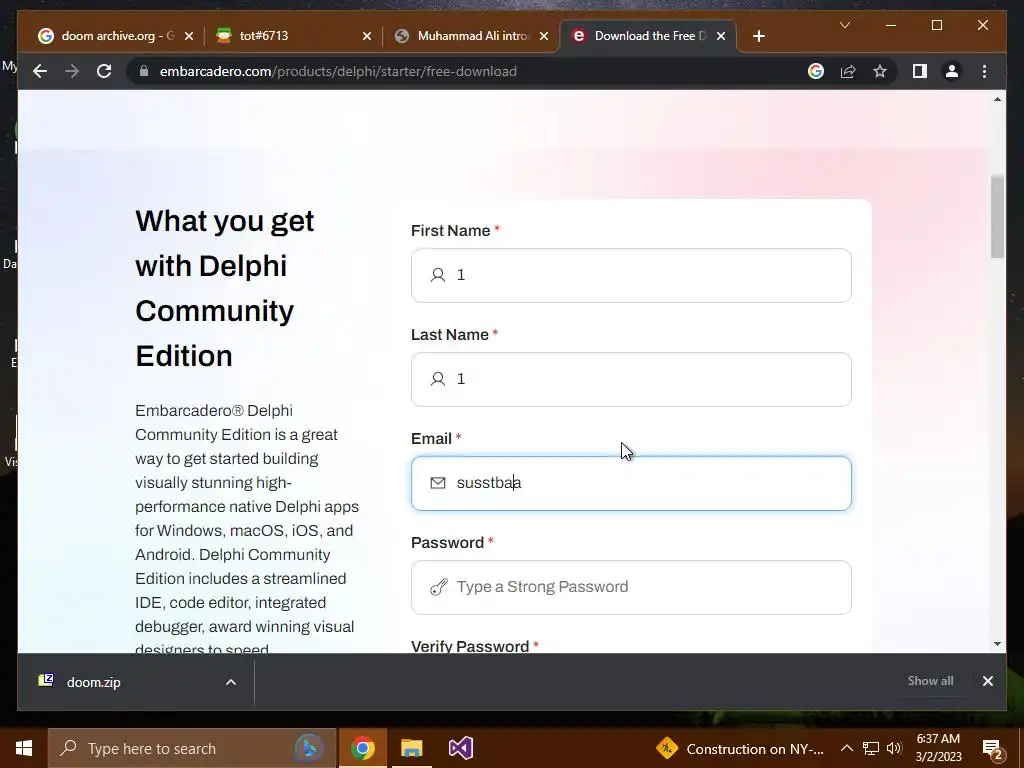The image size is (1024, 768).
Task: Click the scrollbar down arrow
Action: [x=997, y=644]
